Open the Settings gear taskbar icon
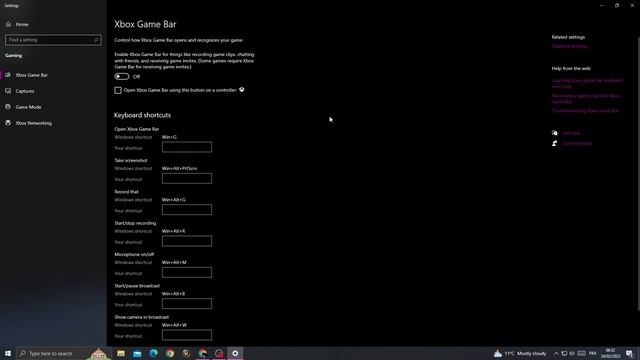 click(235, 353)
